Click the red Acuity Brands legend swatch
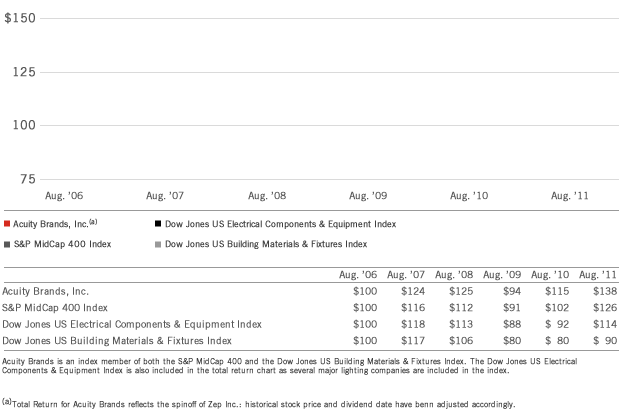Image resolution: width=629 pixels, height=416 pixels. click(x=7, y=224)
